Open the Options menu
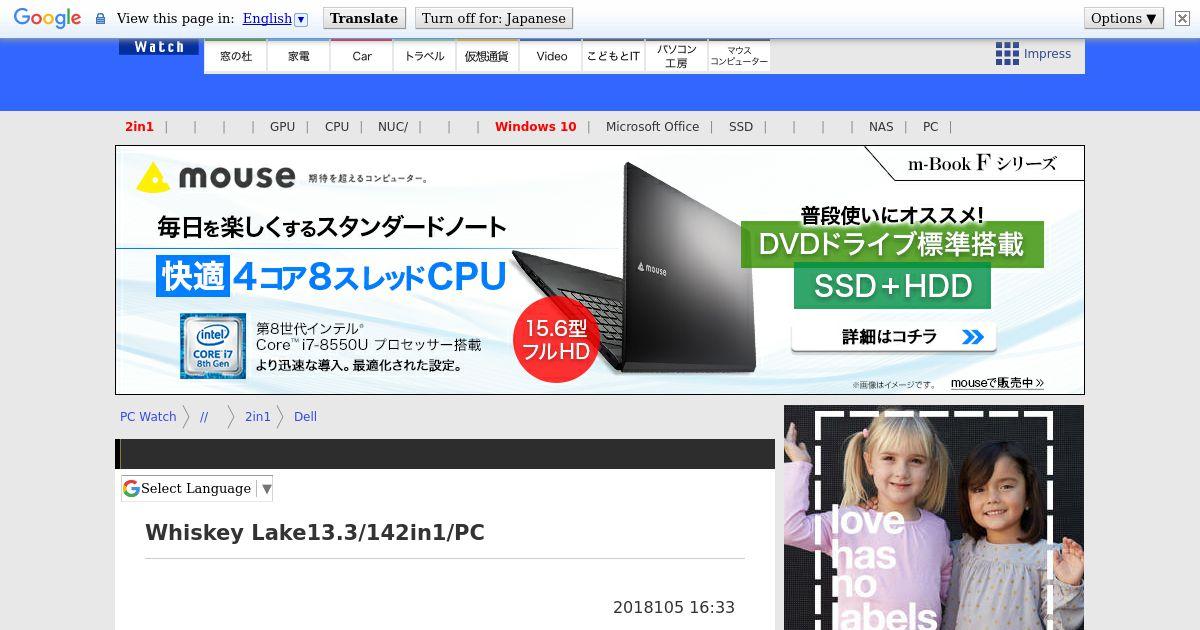 click(x=1124, y=18)
